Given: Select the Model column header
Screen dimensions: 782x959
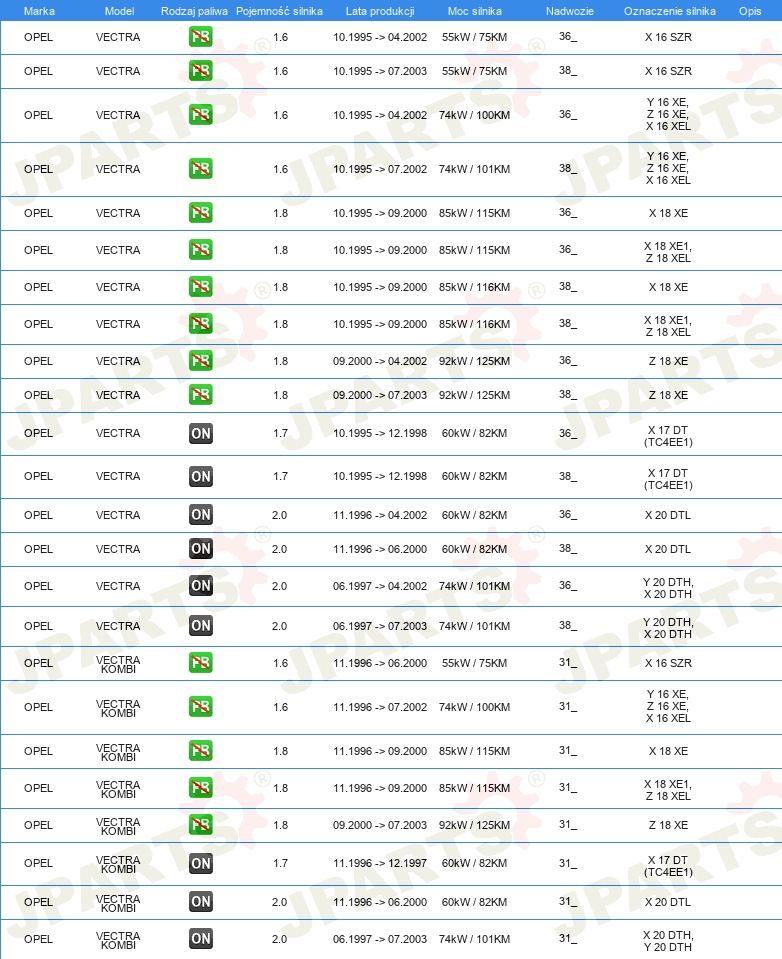Looking at the screenshot, I should coord(119,11).
